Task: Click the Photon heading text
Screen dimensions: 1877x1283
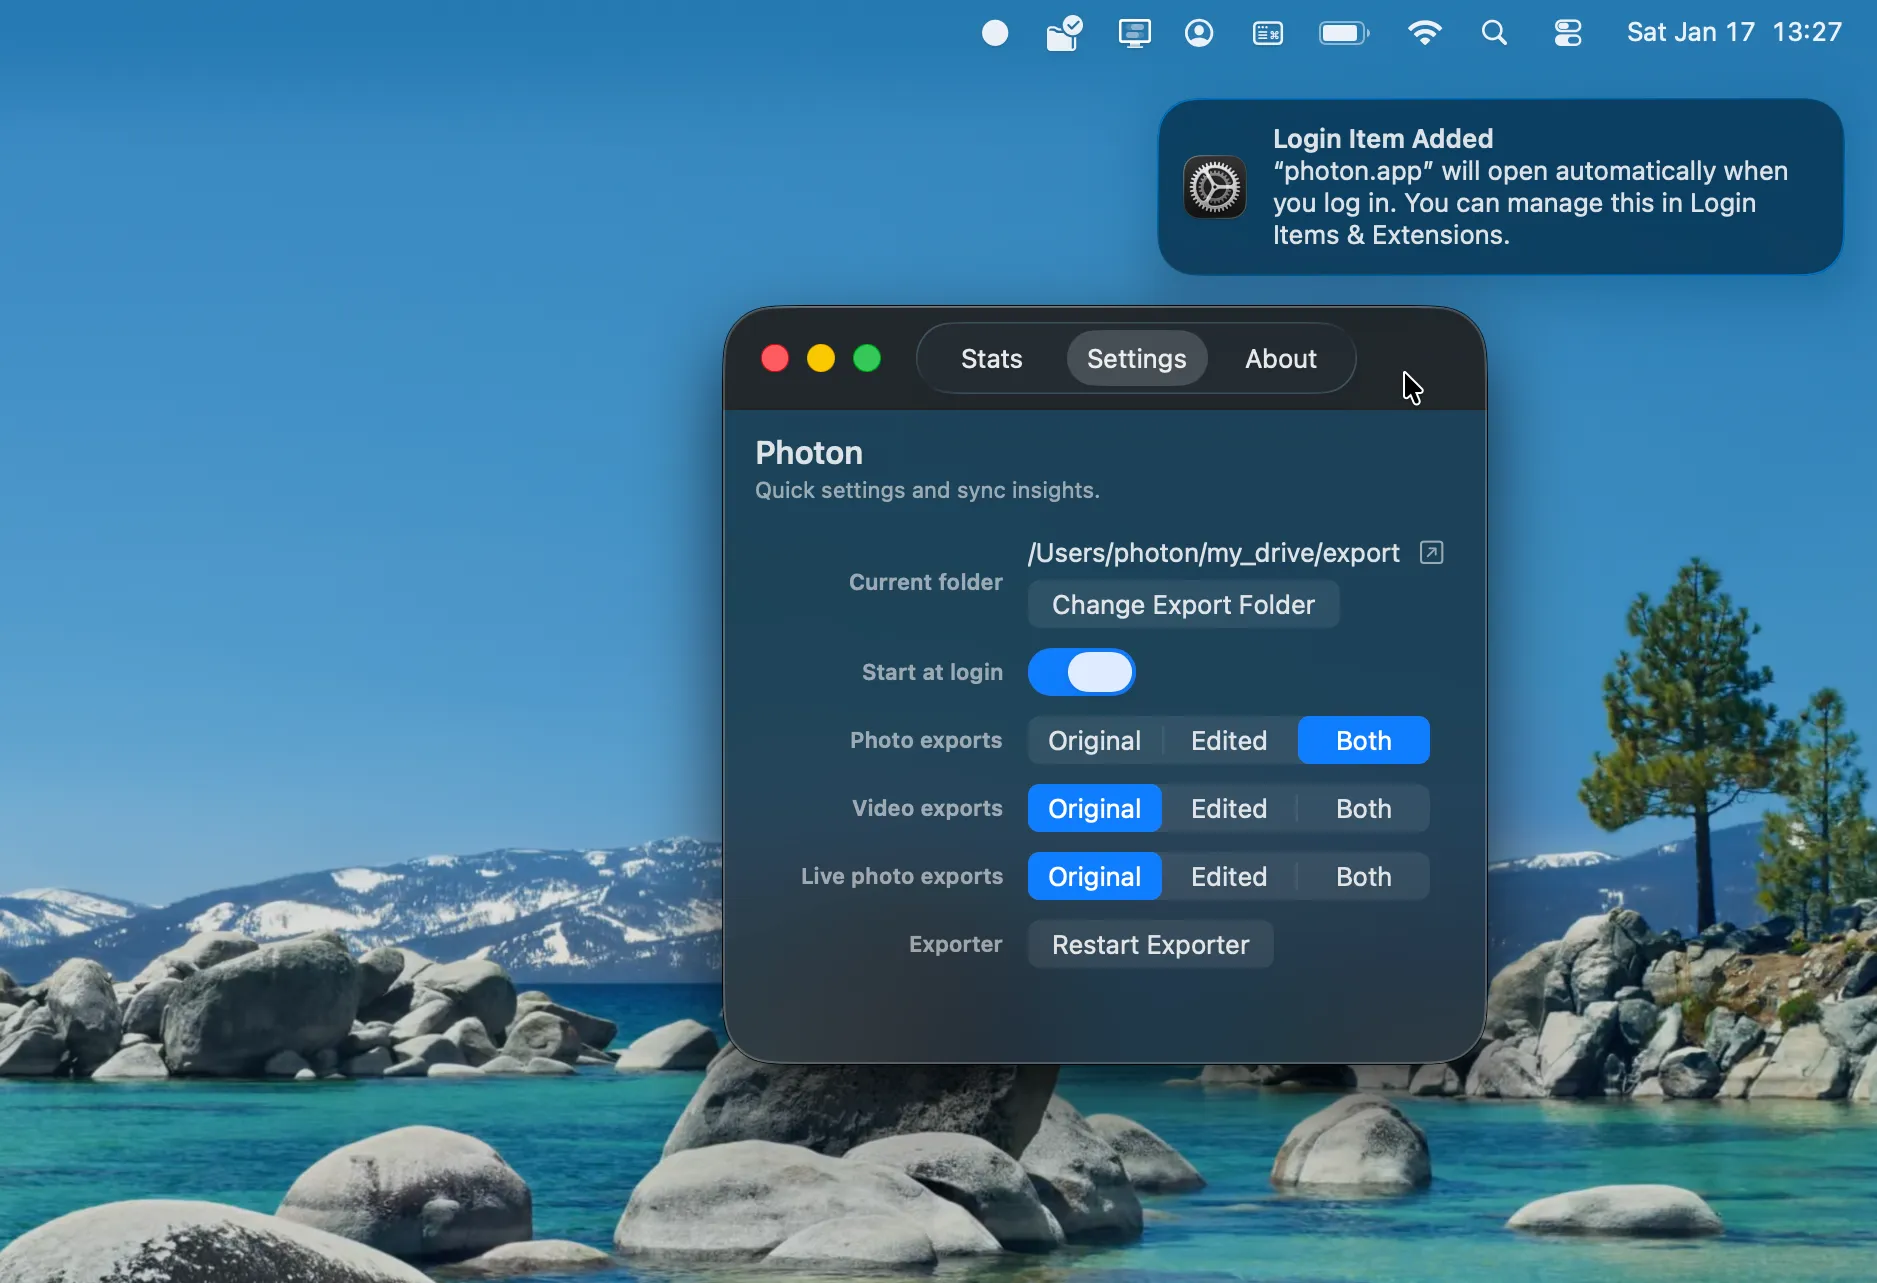Action: [x=808, y=453]
